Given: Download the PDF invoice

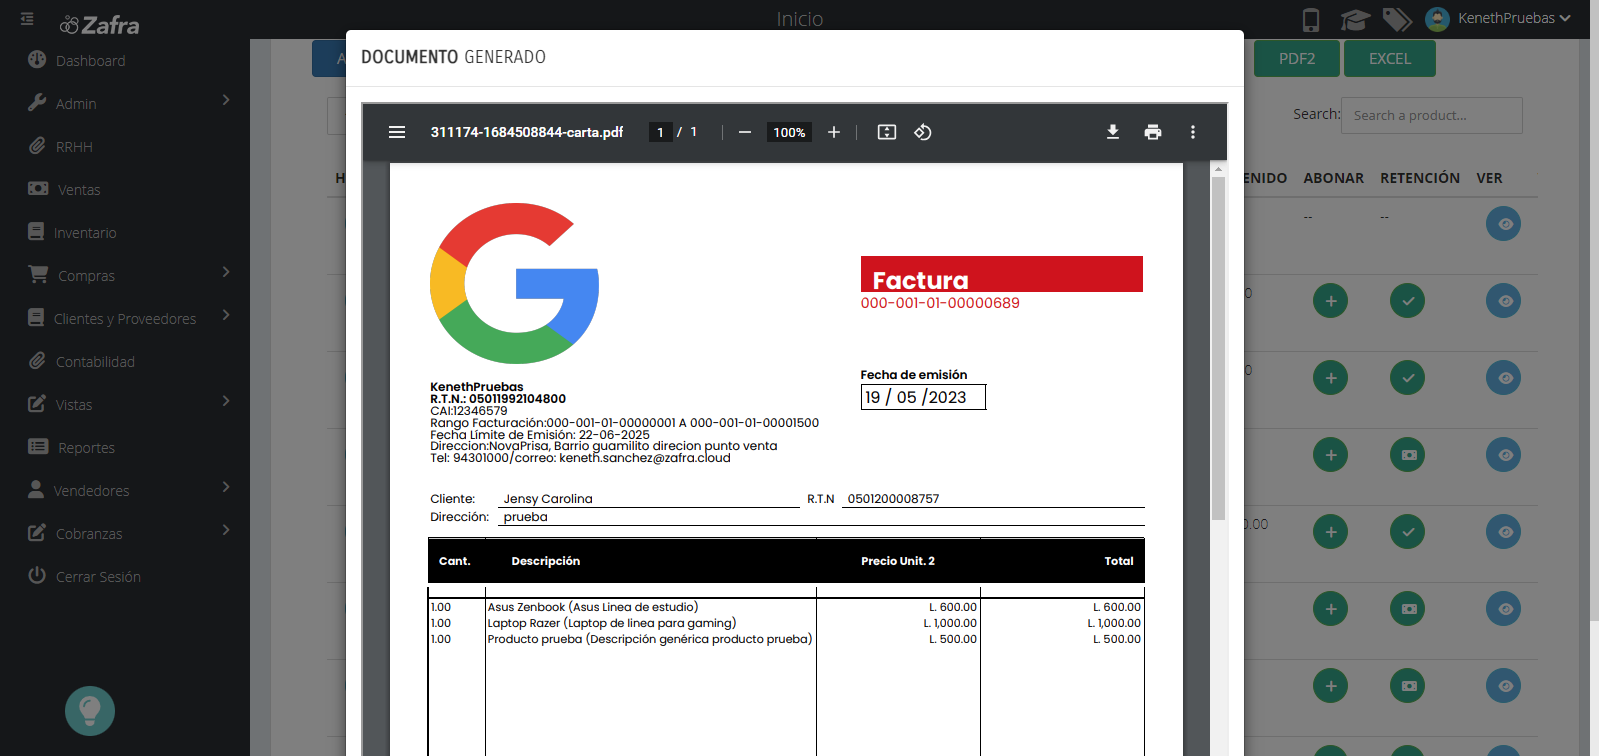Looking at the screenshot, I should point(1113,132).
